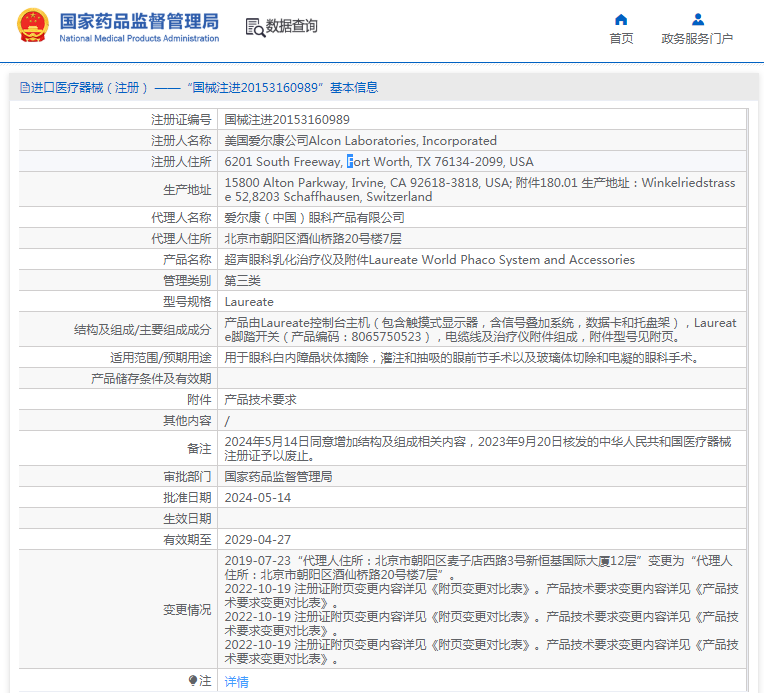This screenshot has width=764, height=693.
Task: Click management category value 第三类
Action: (243, 281)
